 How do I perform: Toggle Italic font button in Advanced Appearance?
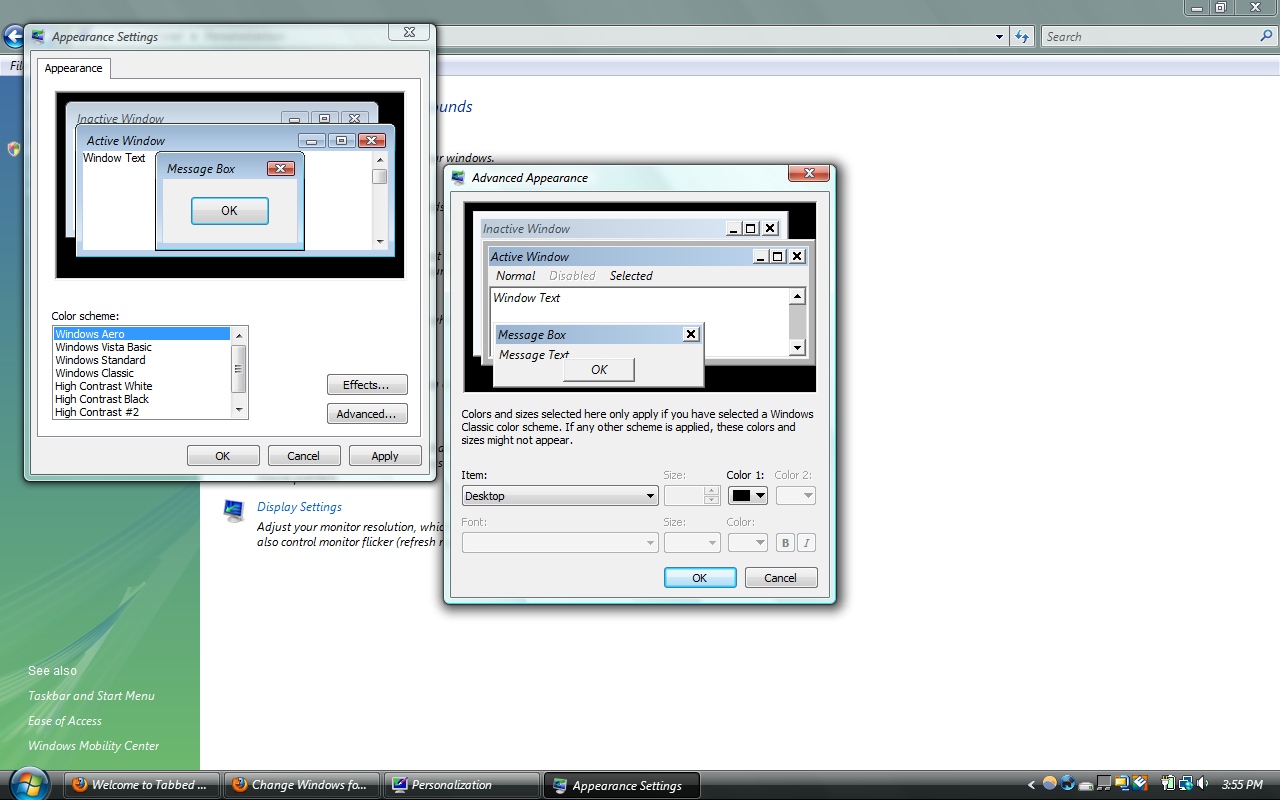[x=806, y=543]
